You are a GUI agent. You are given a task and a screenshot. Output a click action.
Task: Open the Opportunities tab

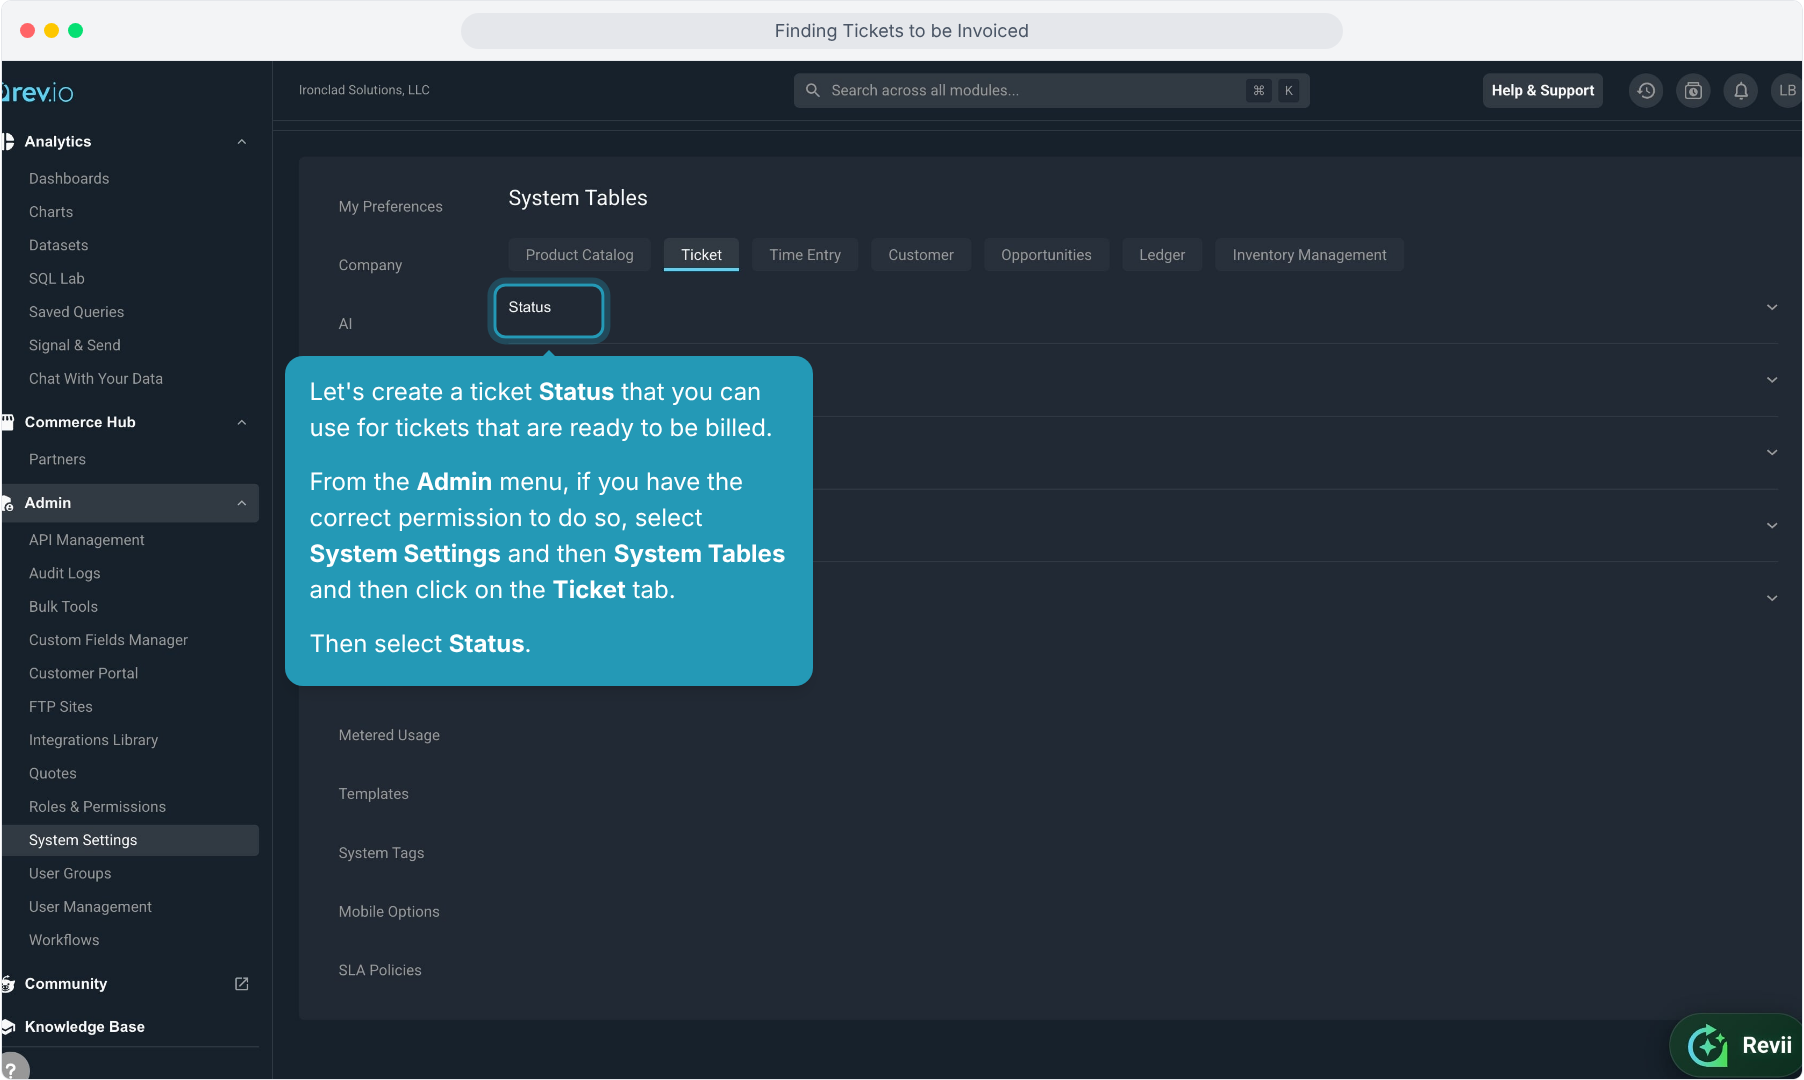(x=1046, y=255)
